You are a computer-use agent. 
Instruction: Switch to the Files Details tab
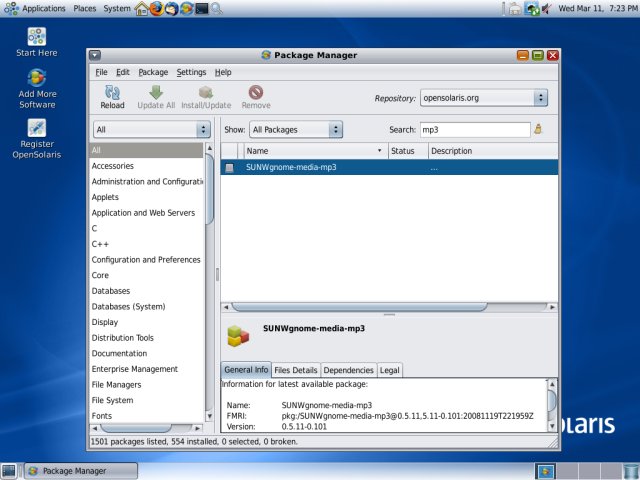click(x=296, y=370)
